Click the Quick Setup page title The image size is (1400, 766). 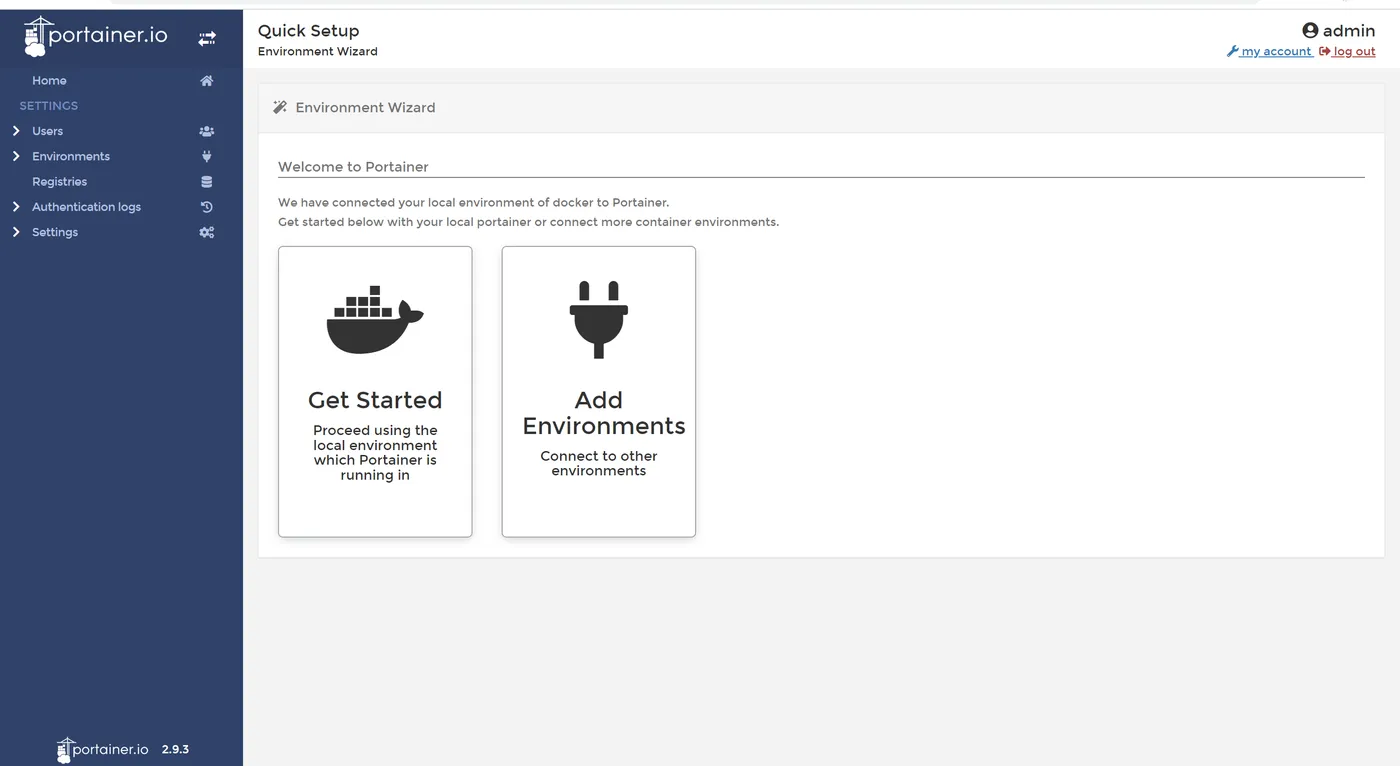[x=308, y=31]
